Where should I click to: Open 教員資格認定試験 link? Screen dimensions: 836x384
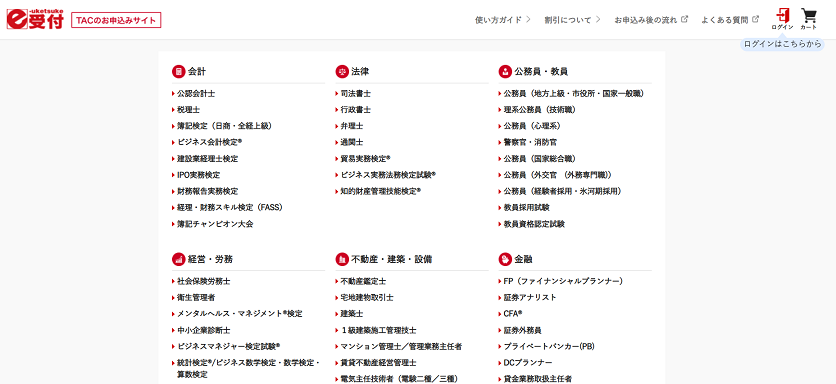pos(534,224)
